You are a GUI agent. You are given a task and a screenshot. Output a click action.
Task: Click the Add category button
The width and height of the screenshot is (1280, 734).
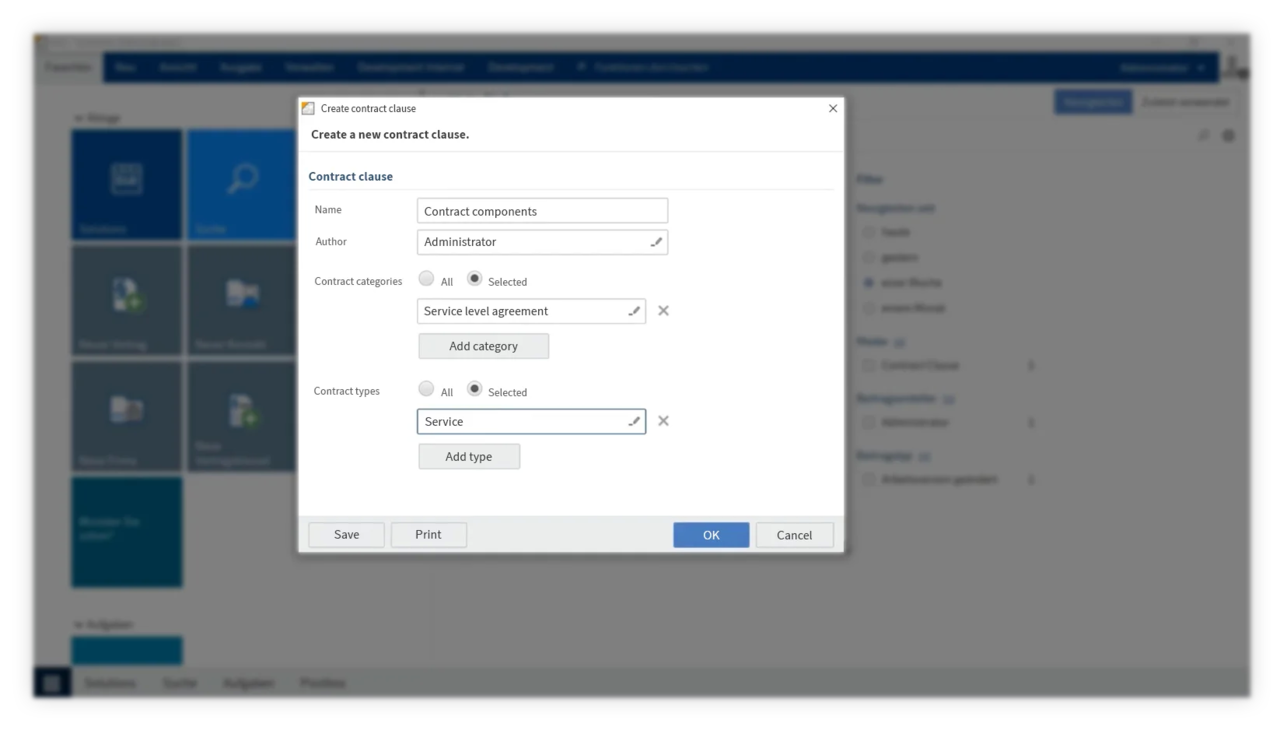click(484, 346)
